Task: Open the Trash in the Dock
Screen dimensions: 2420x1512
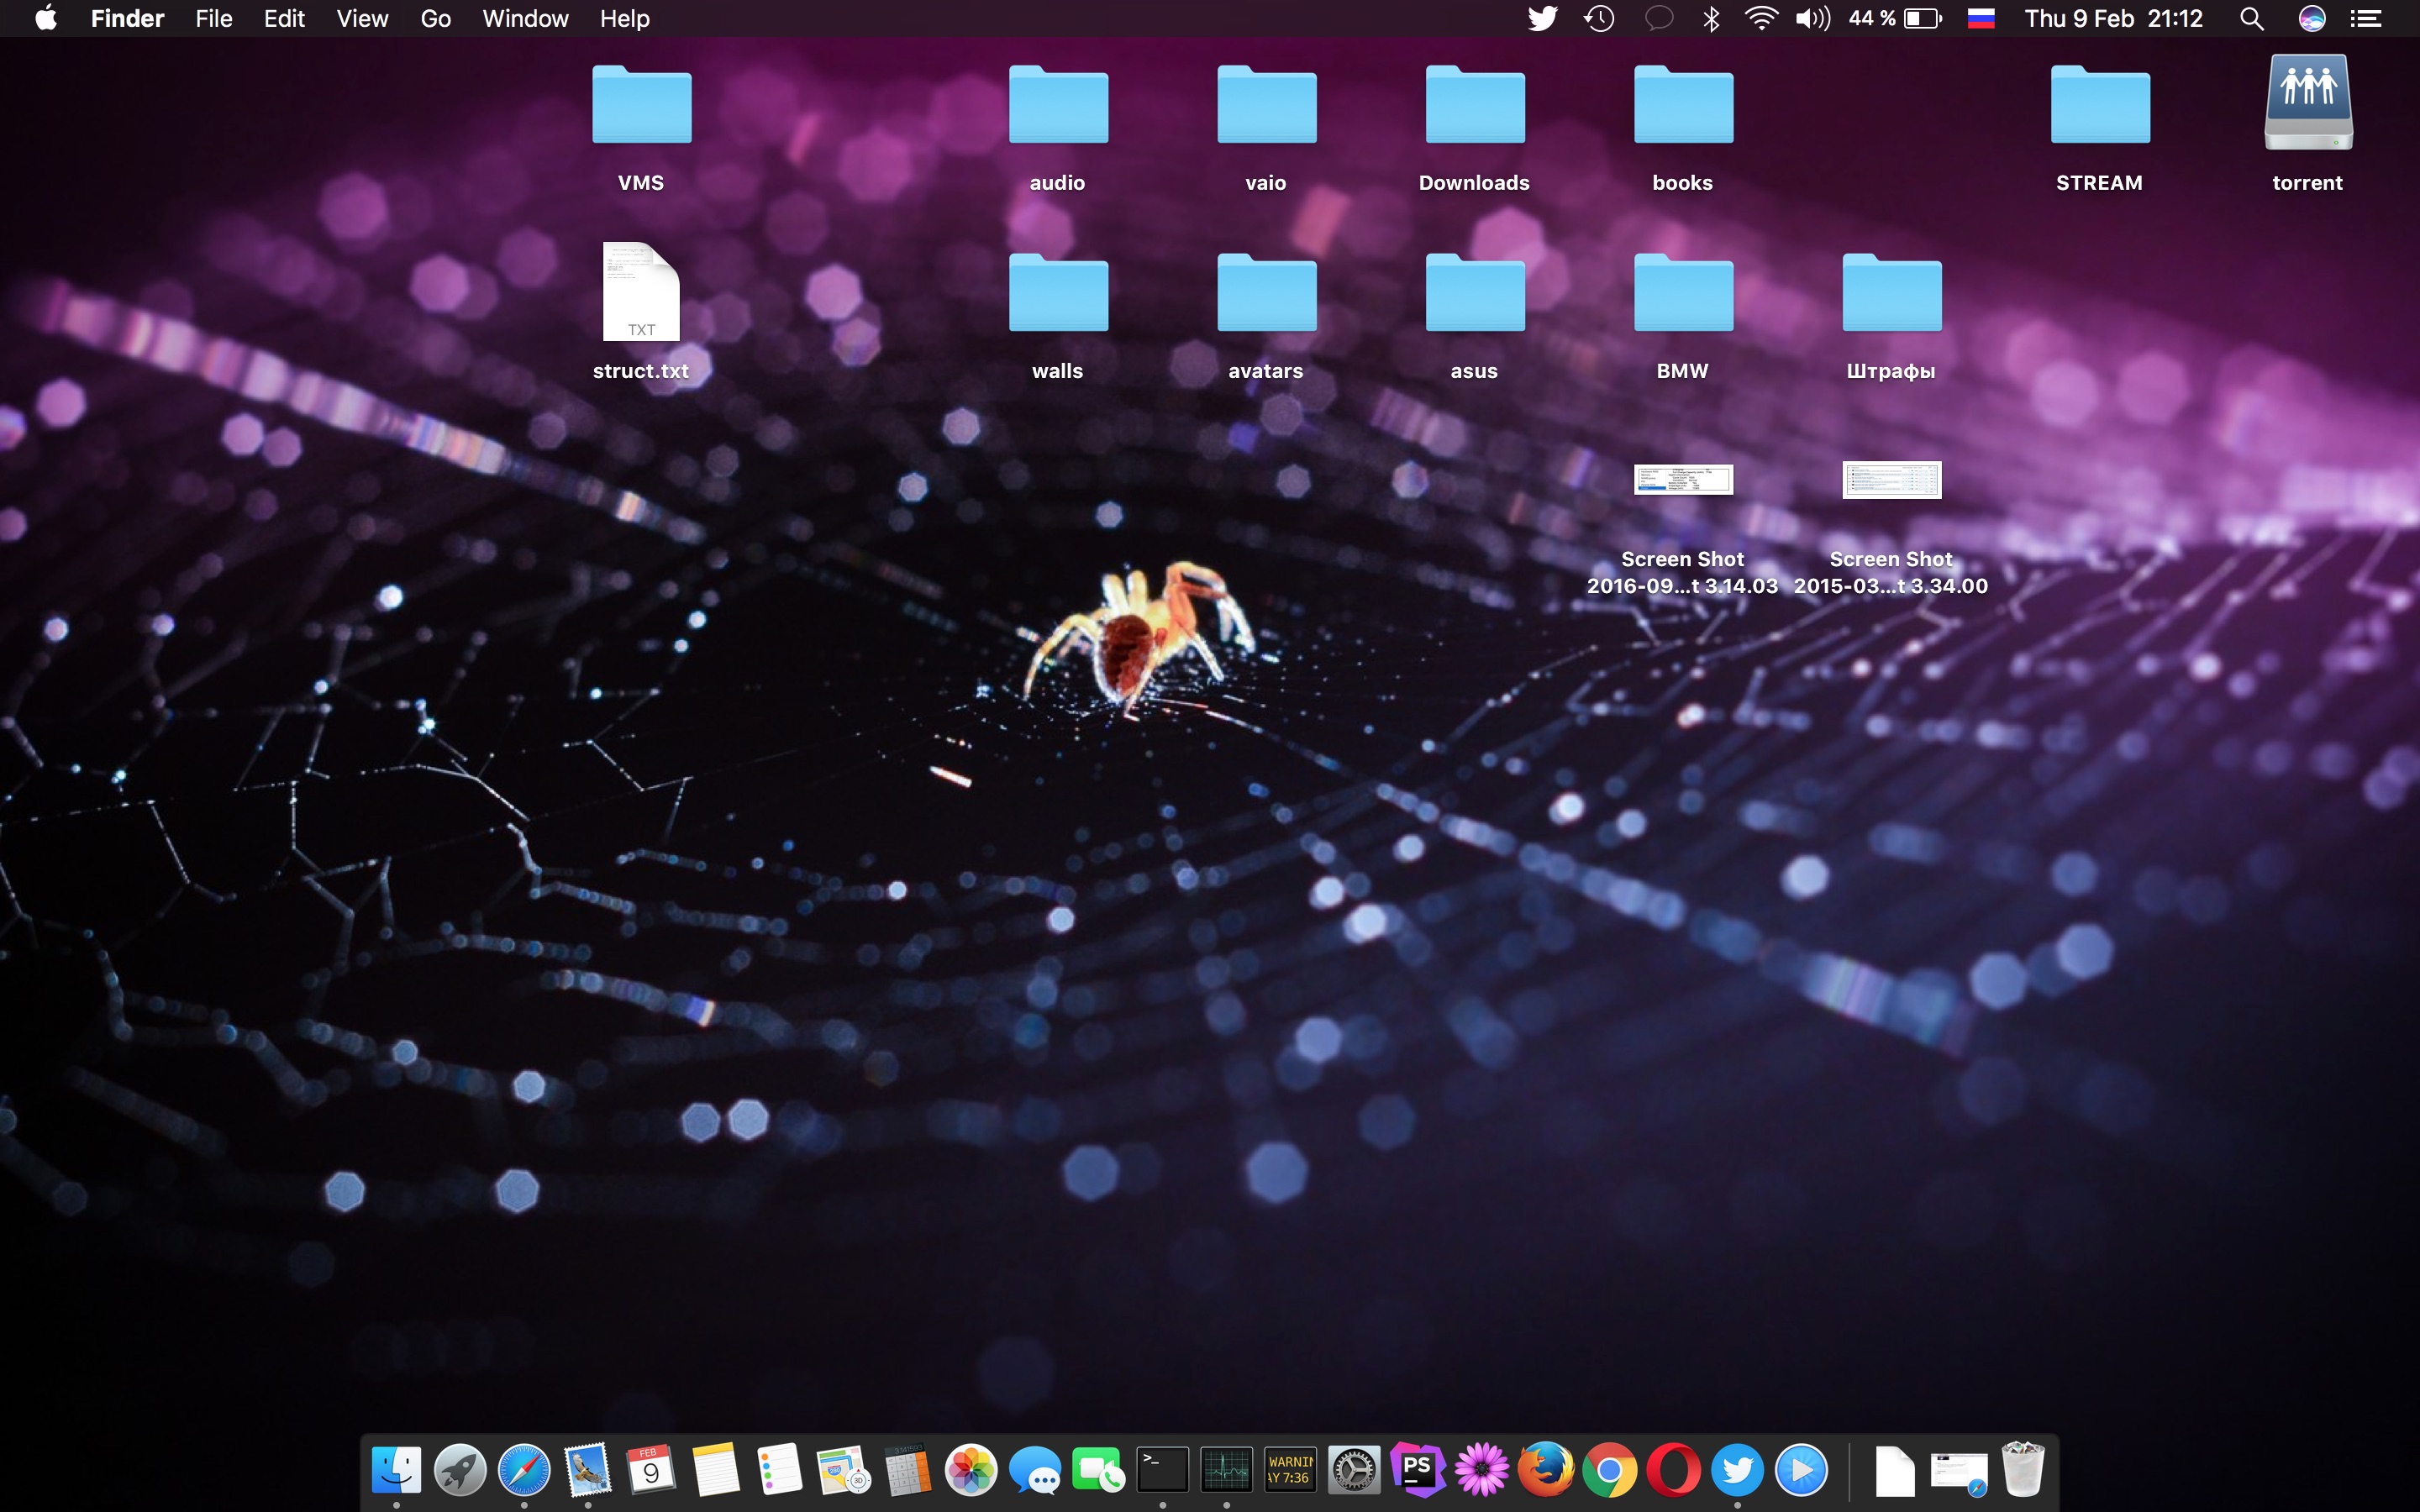Action: 2023,1470
